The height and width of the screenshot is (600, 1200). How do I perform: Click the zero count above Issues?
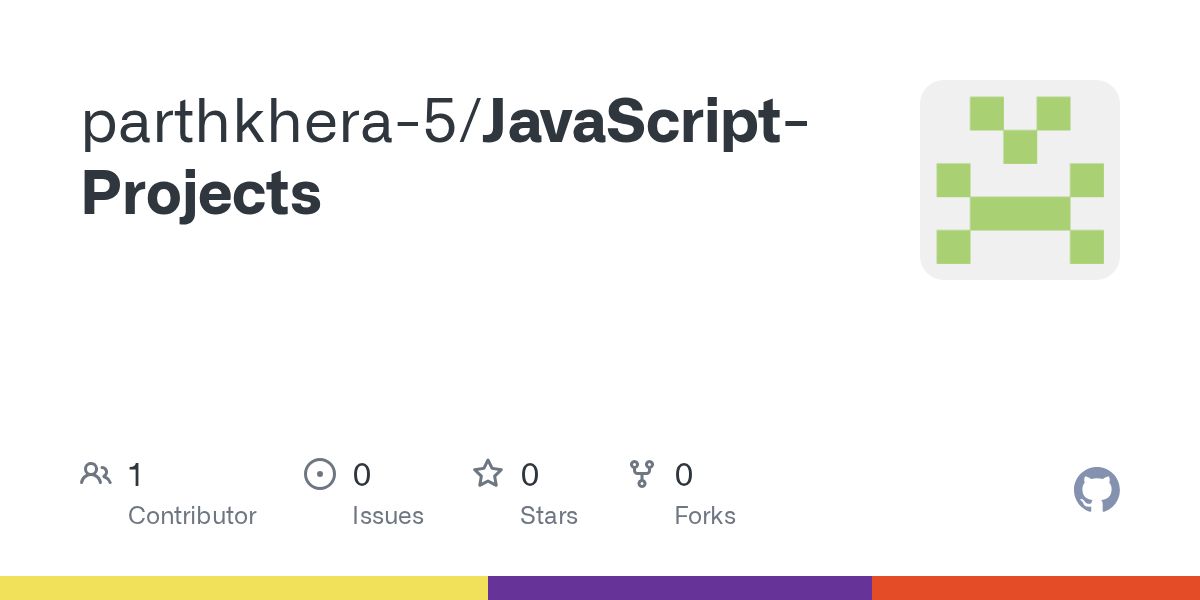[362, 475]
